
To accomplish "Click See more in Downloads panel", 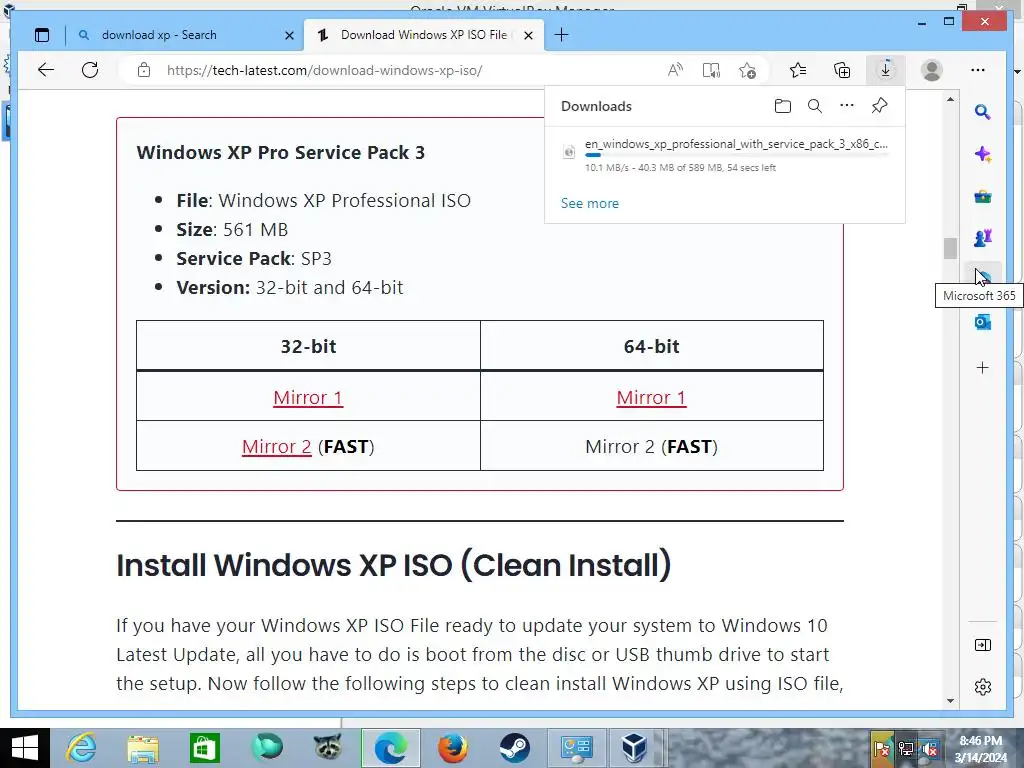I will click(x=590, y=203).
